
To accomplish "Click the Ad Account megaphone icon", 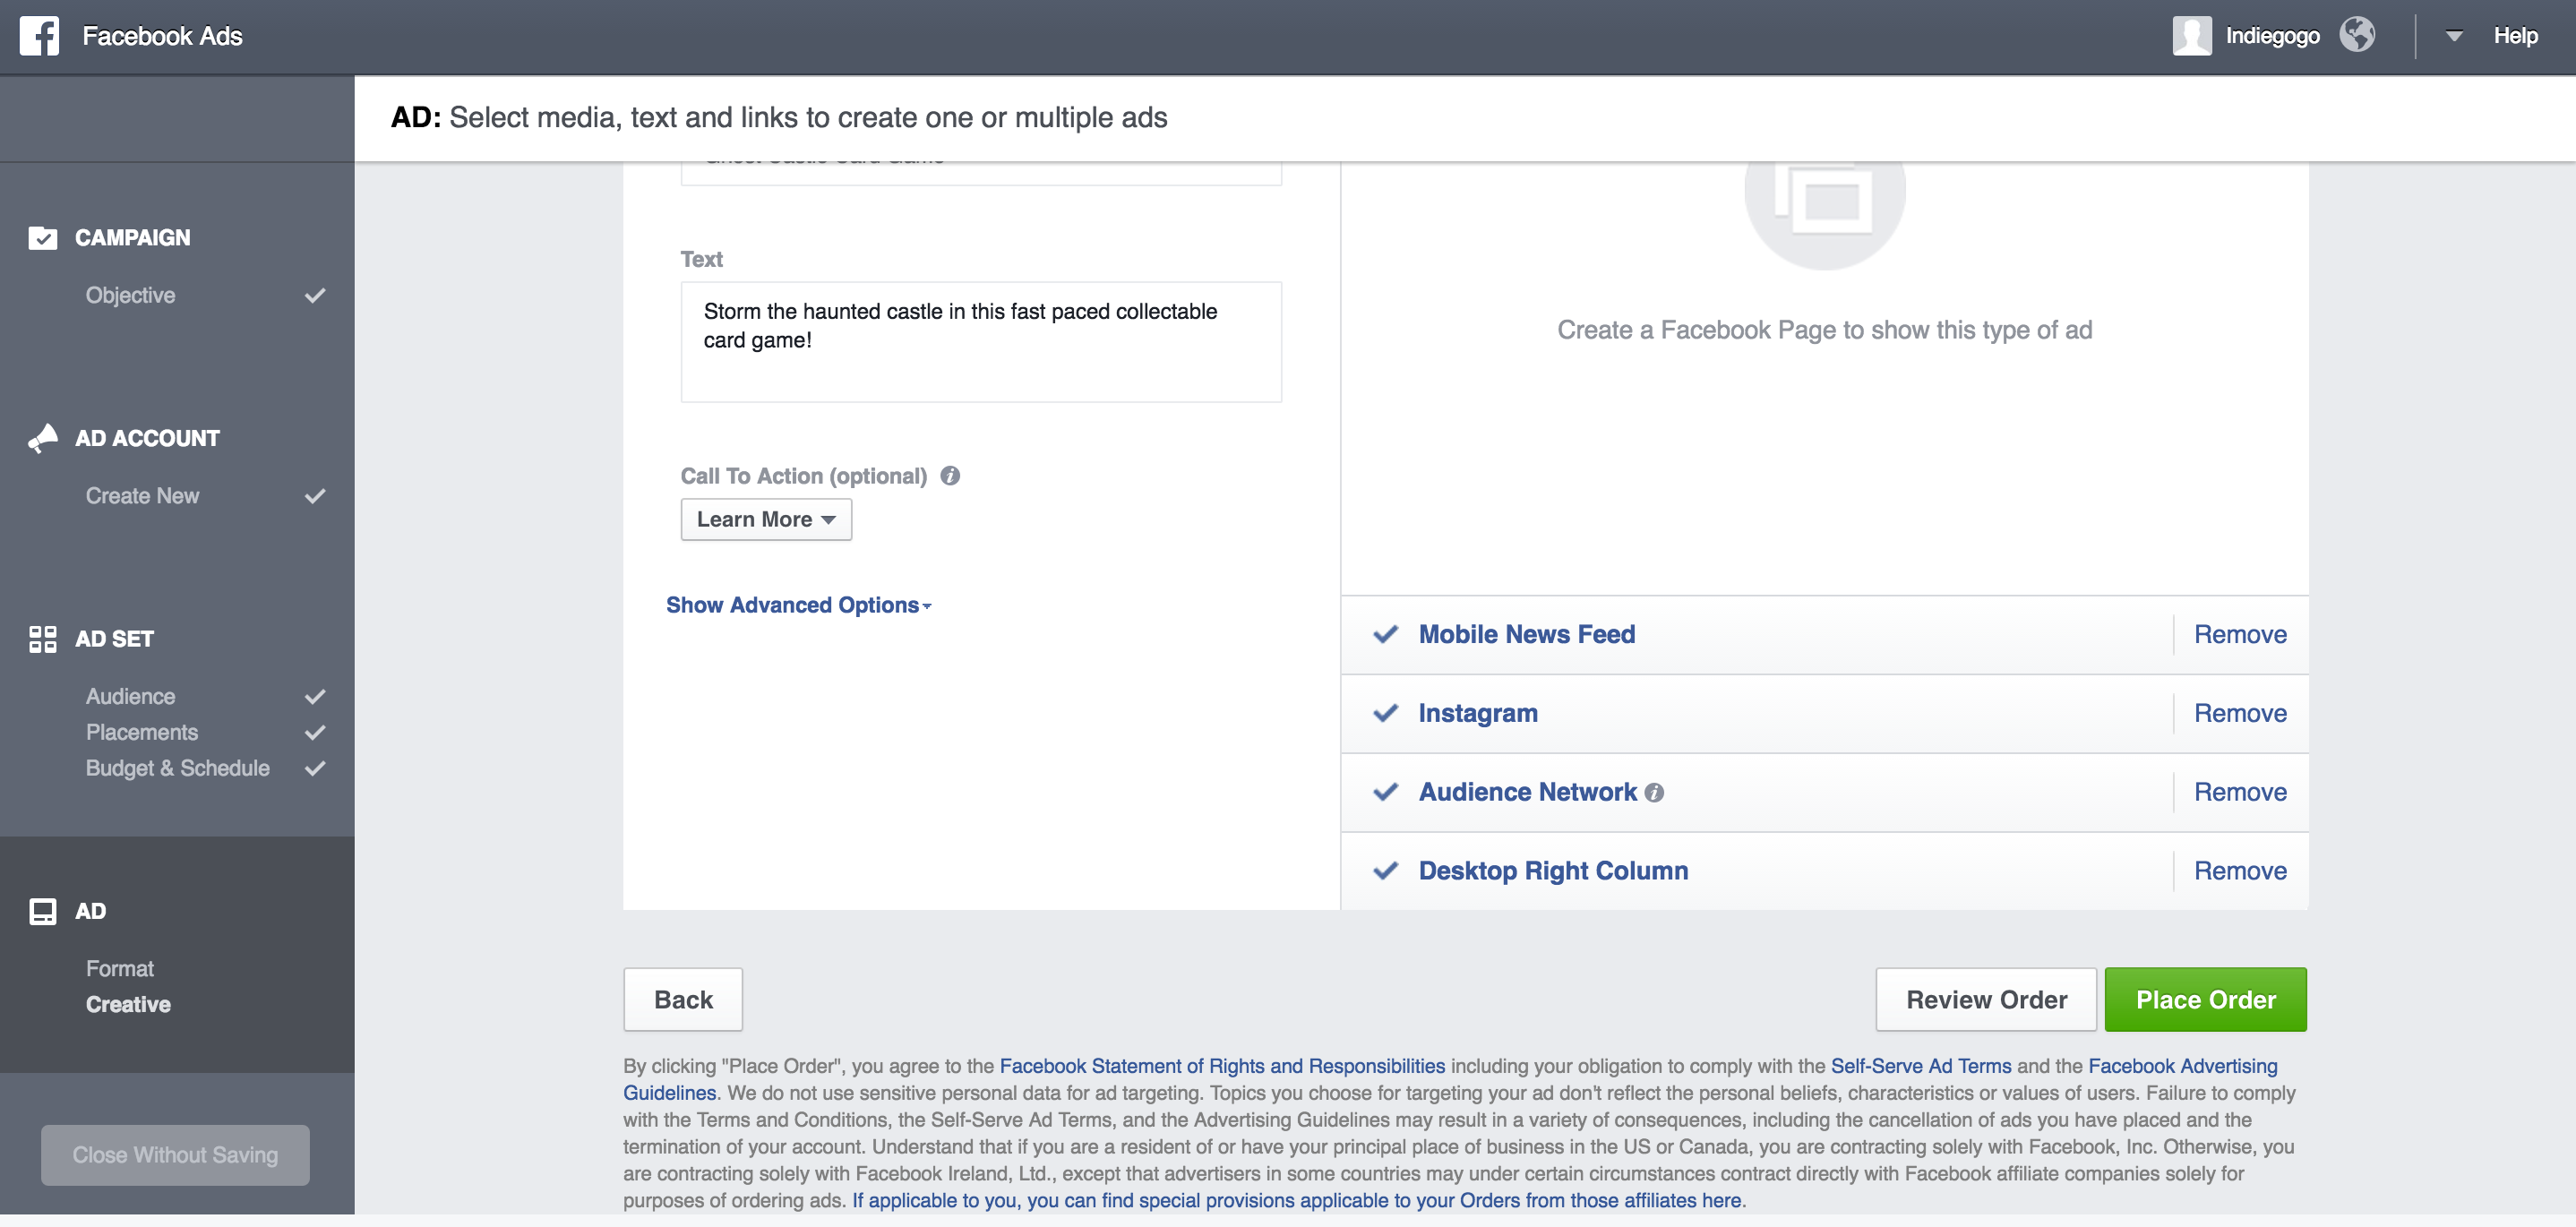I will (x=42, y=438).
